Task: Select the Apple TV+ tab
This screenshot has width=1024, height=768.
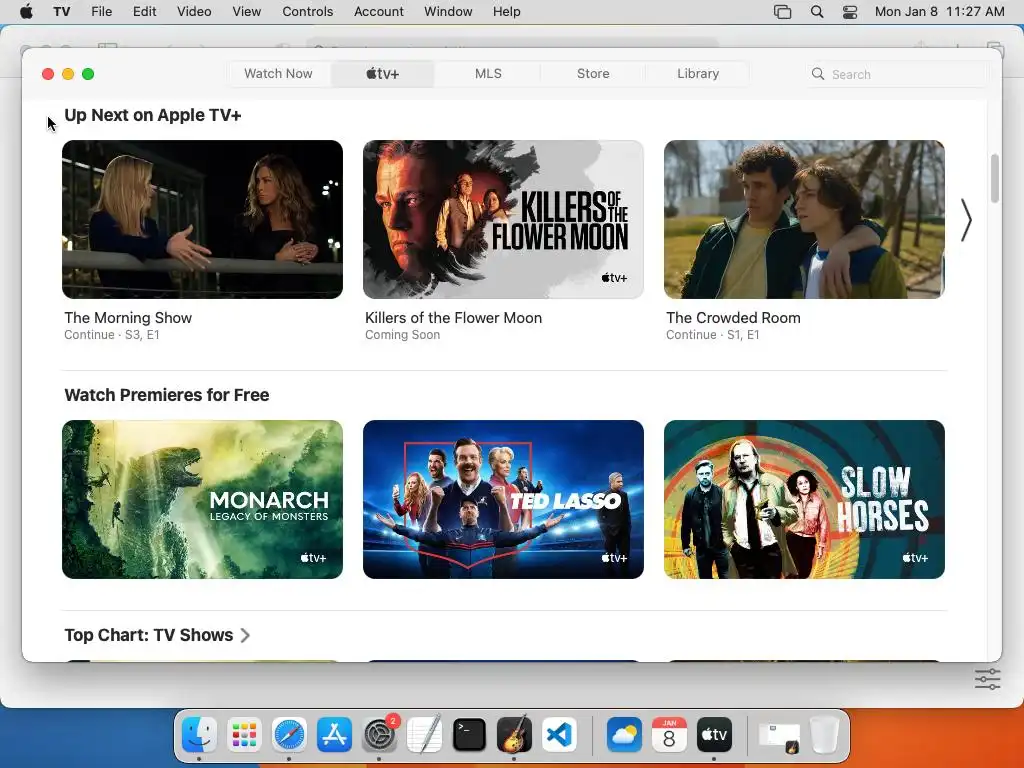Action: (x=382, y=74)
